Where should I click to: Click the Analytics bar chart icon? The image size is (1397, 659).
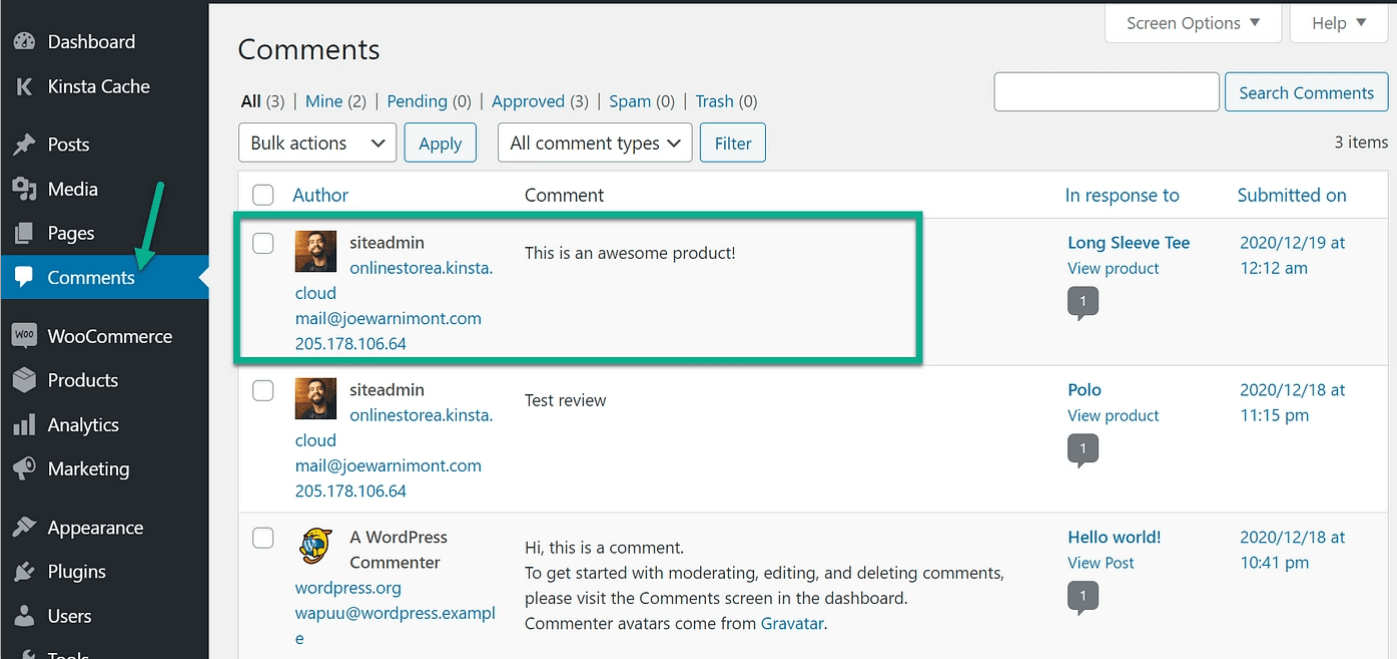point(24,425)
